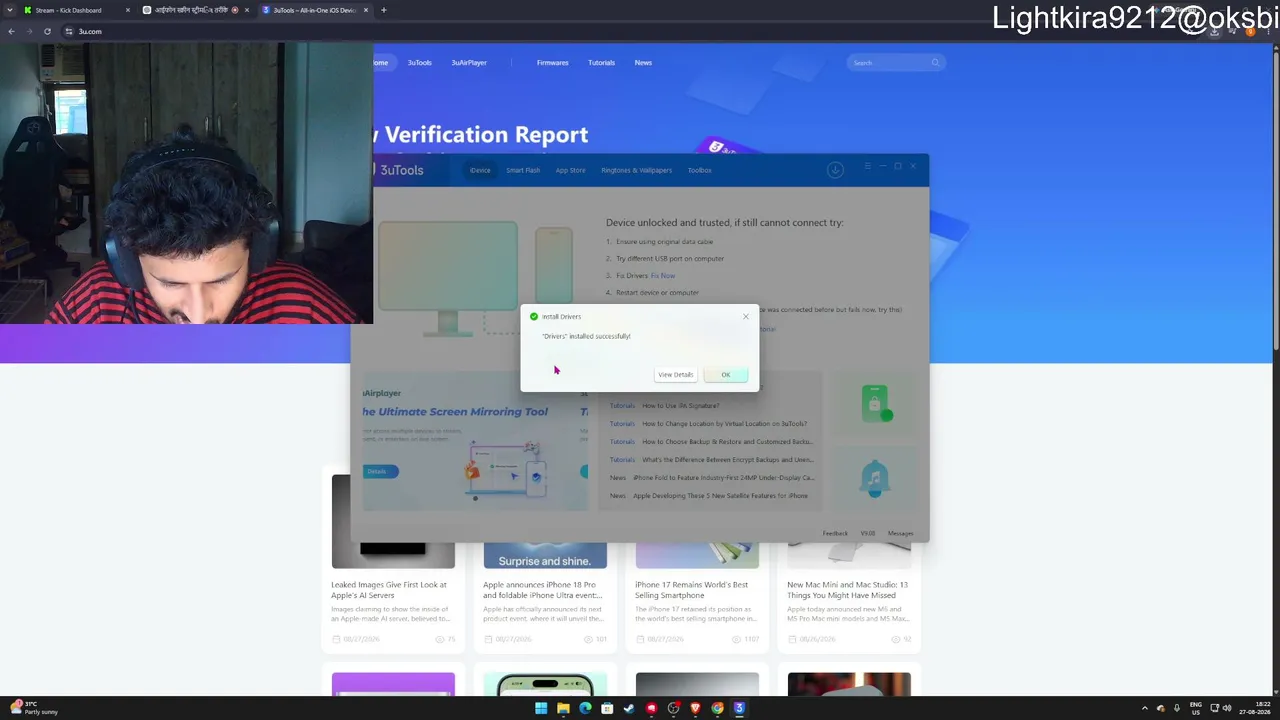The image size is (1280, 720).
Task: Open tutorial on Encrypt Backups difference
Action: tap(727, 460)
